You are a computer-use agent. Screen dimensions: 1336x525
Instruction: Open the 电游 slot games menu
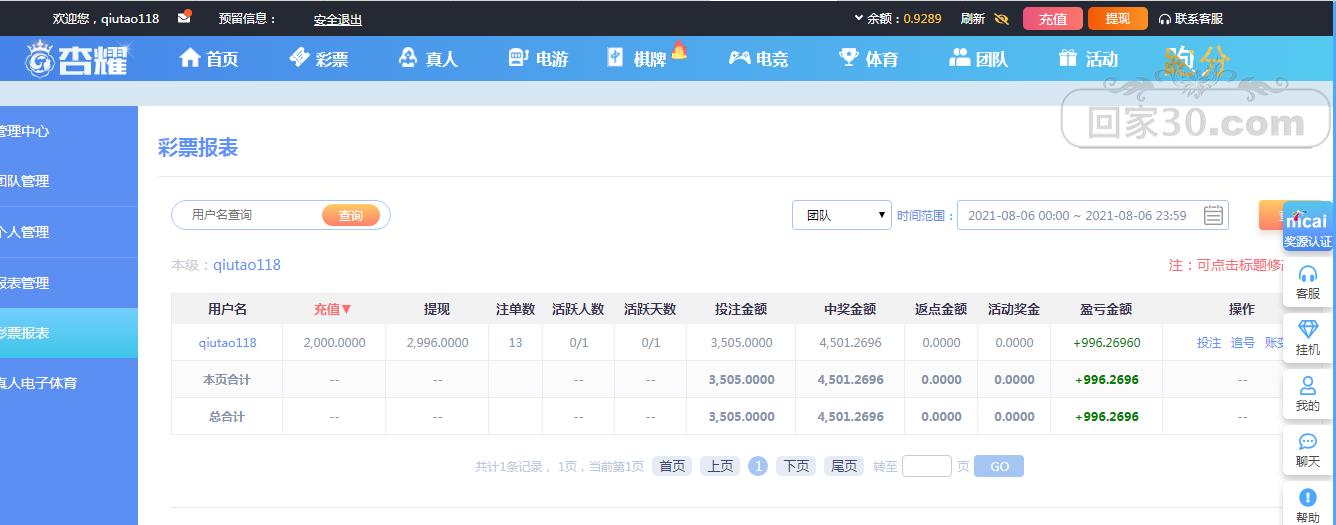coord(538,58)
